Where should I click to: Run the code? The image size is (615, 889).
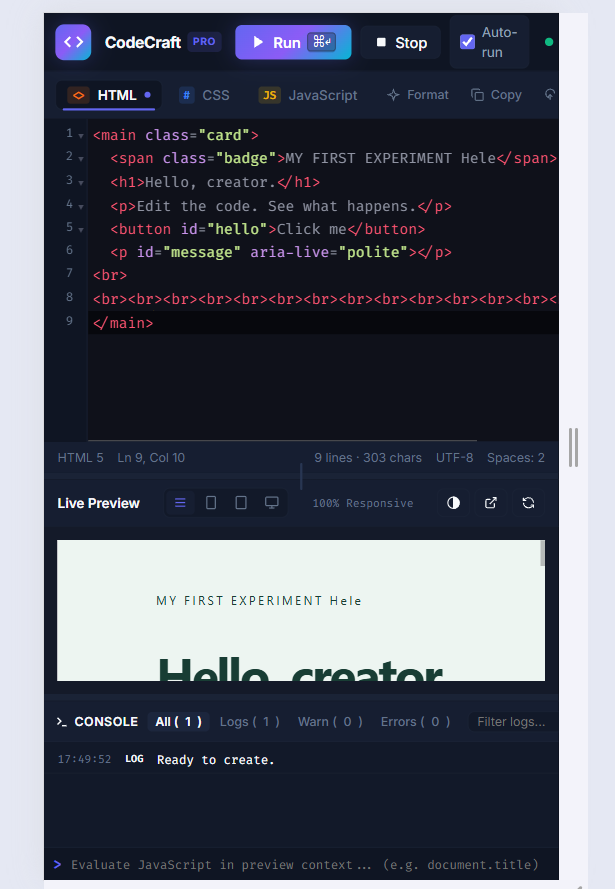point(293,42)
